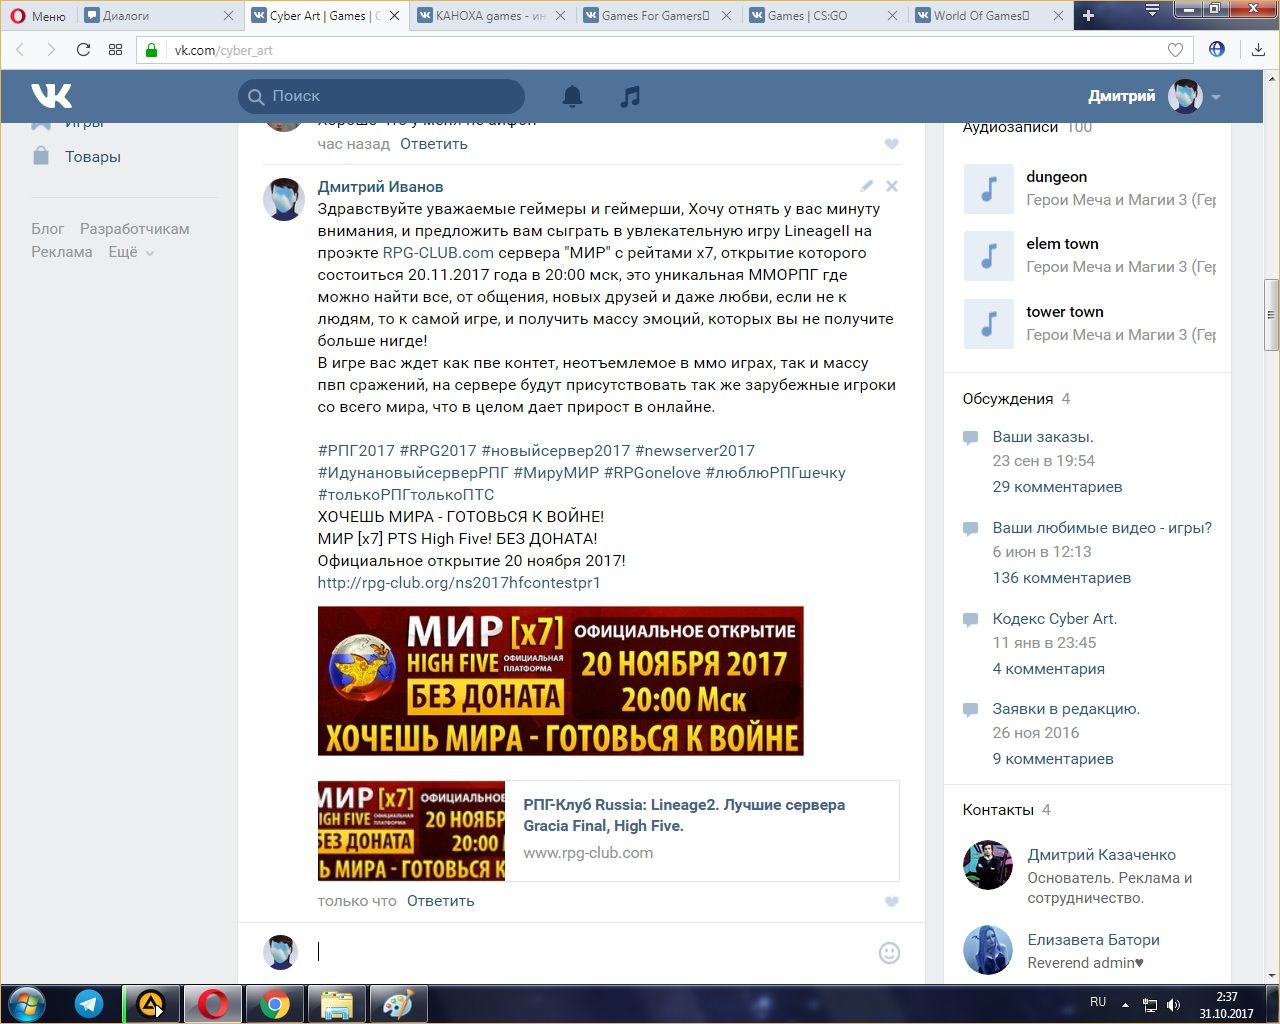The height and width of the screenshot is (1024, 1280).
Task: Open the RPG-CLUB.com link in comment
Action: tap(438, 253)
